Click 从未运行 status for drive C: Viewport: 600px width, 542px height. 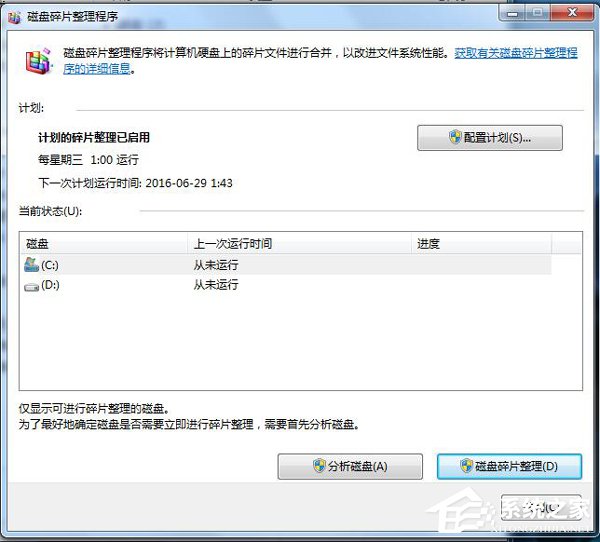(216, 265)
